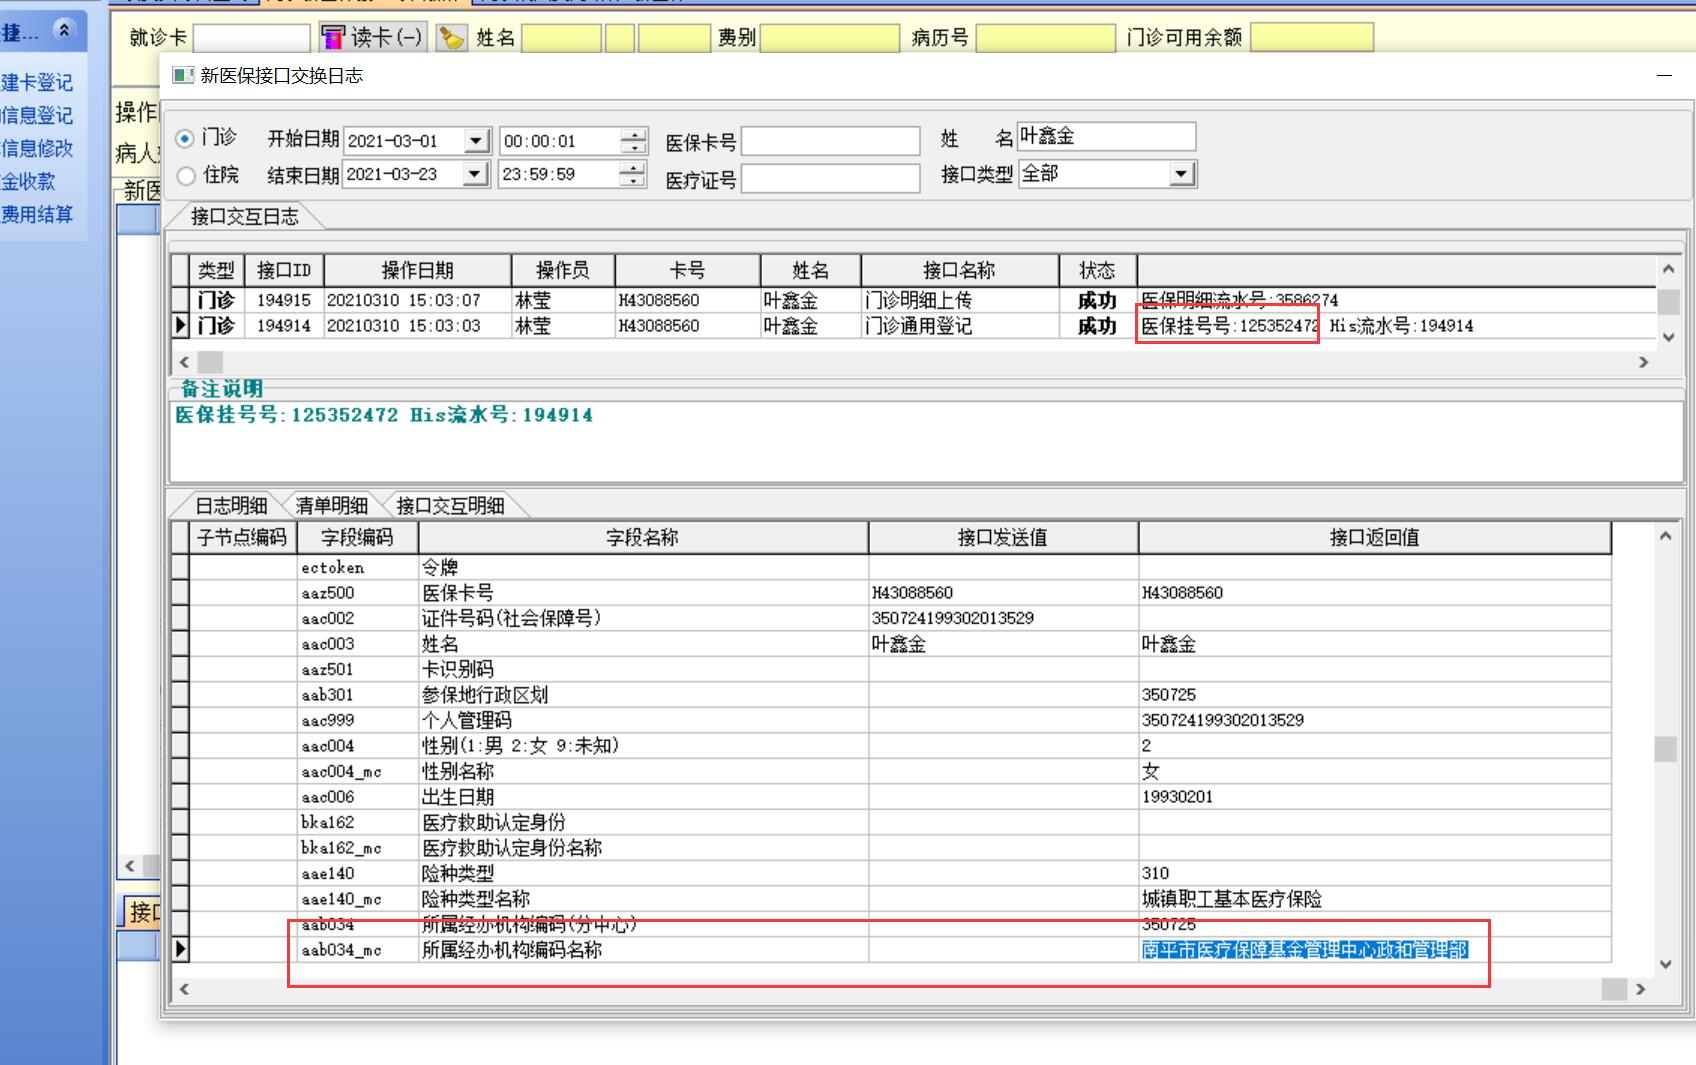Open 费用结算 in the sidebar

coord(37,215)
